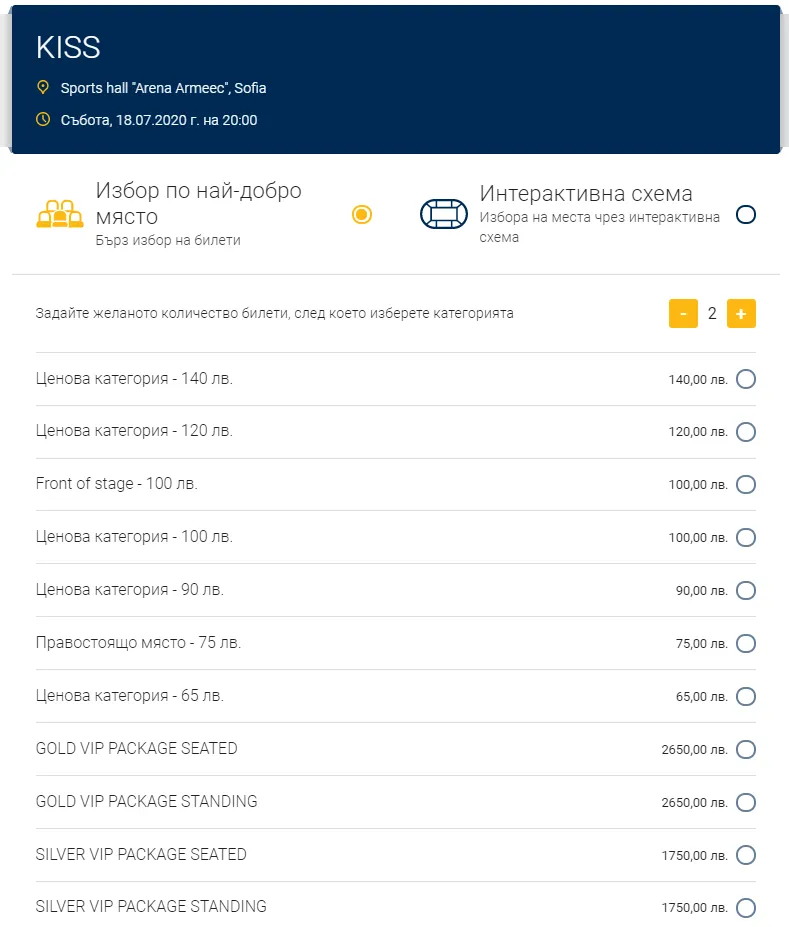
Task: Pick the 90,00 лв. price category radio
Action: [x=746, y=590]
